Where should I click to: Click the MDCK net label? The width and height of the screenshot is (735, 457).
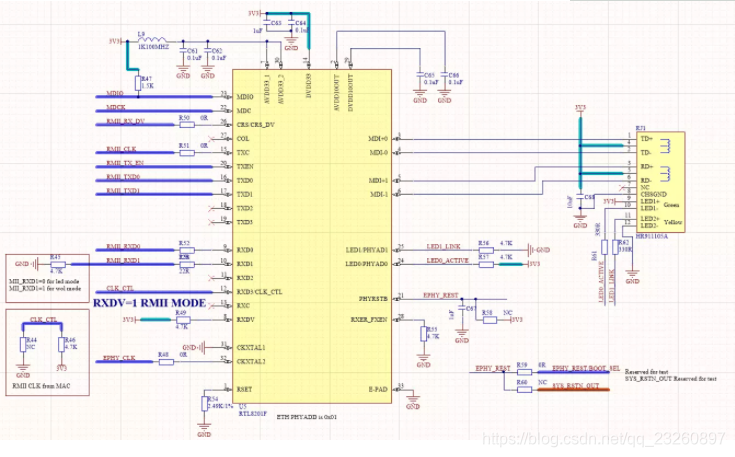click(x=116, y=107)
